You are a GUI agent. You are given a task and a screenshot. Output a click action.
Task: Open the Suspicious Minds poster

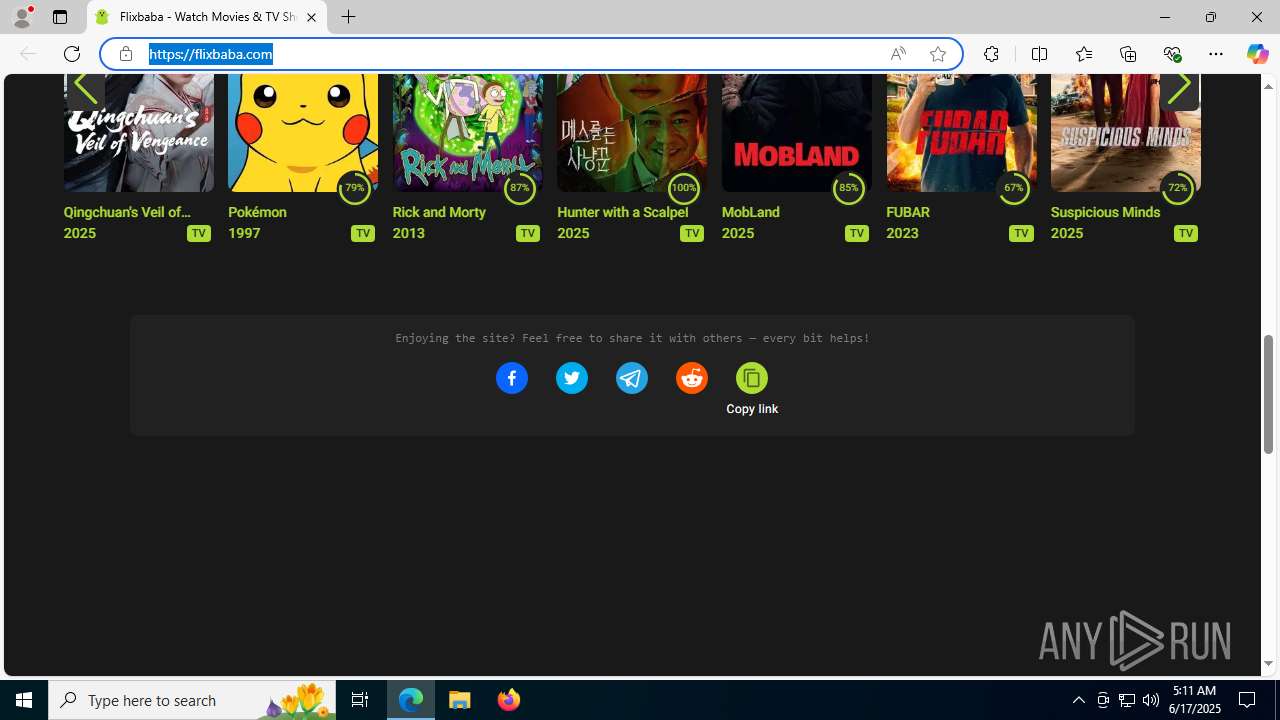[x=1125, y=132]
